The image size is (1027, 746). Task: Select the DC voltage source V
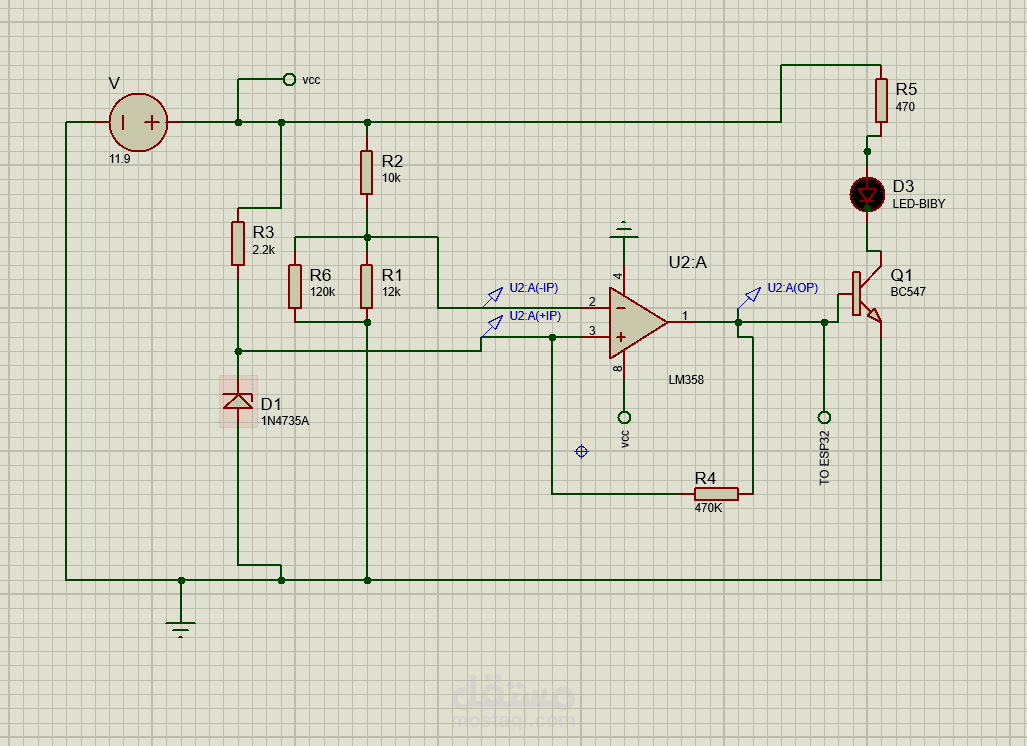point(138,122)
